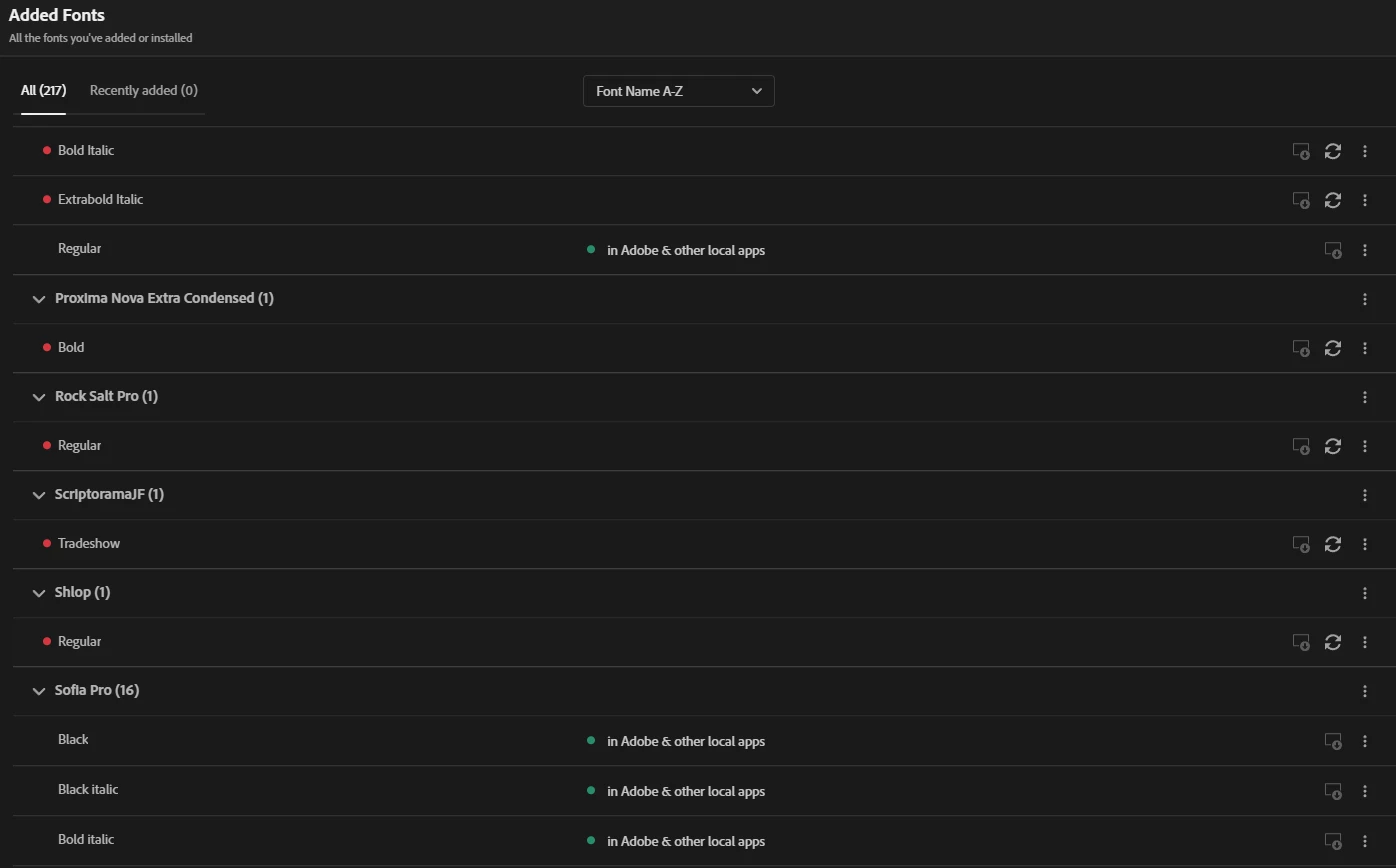This screenshot has height=868, width=1396.
Task: Click install icon on Extrabold Italic row
Action: (1301, 201)
